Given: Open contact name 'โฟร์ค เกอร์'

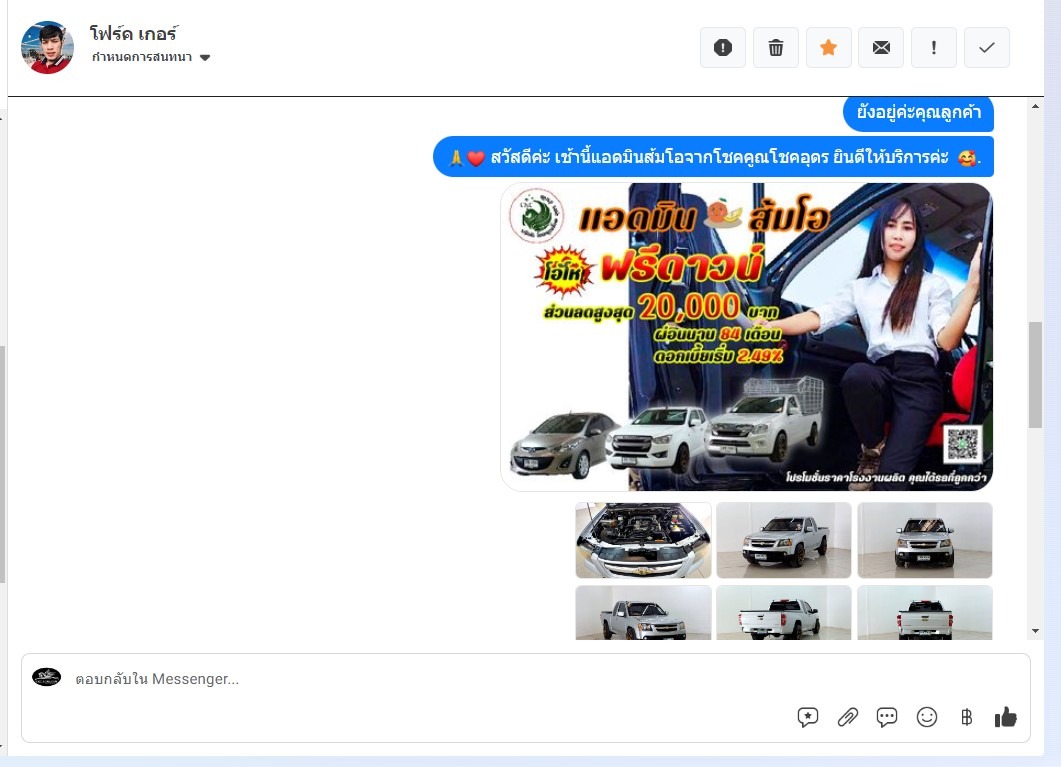Looking at the screenshot, I should (x=133, y=34).
